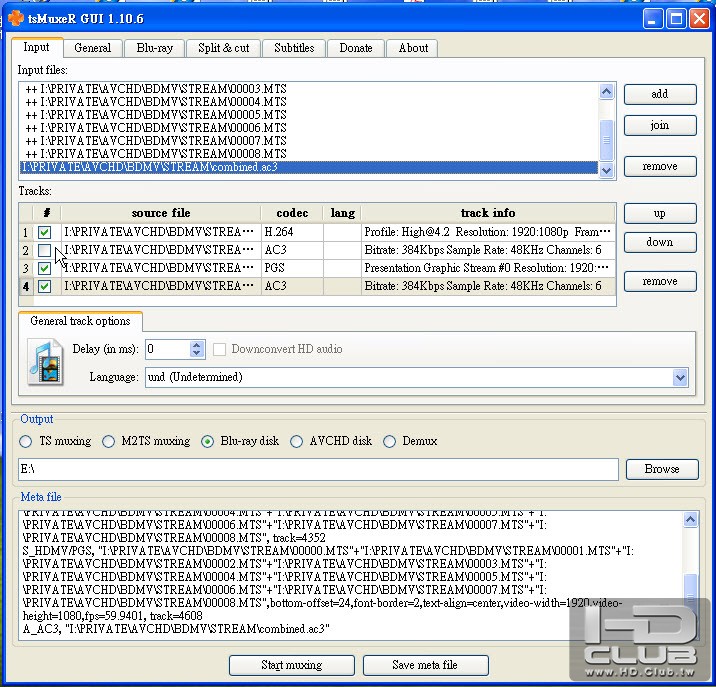
Task: Click the join button
Action: (660, 125)
